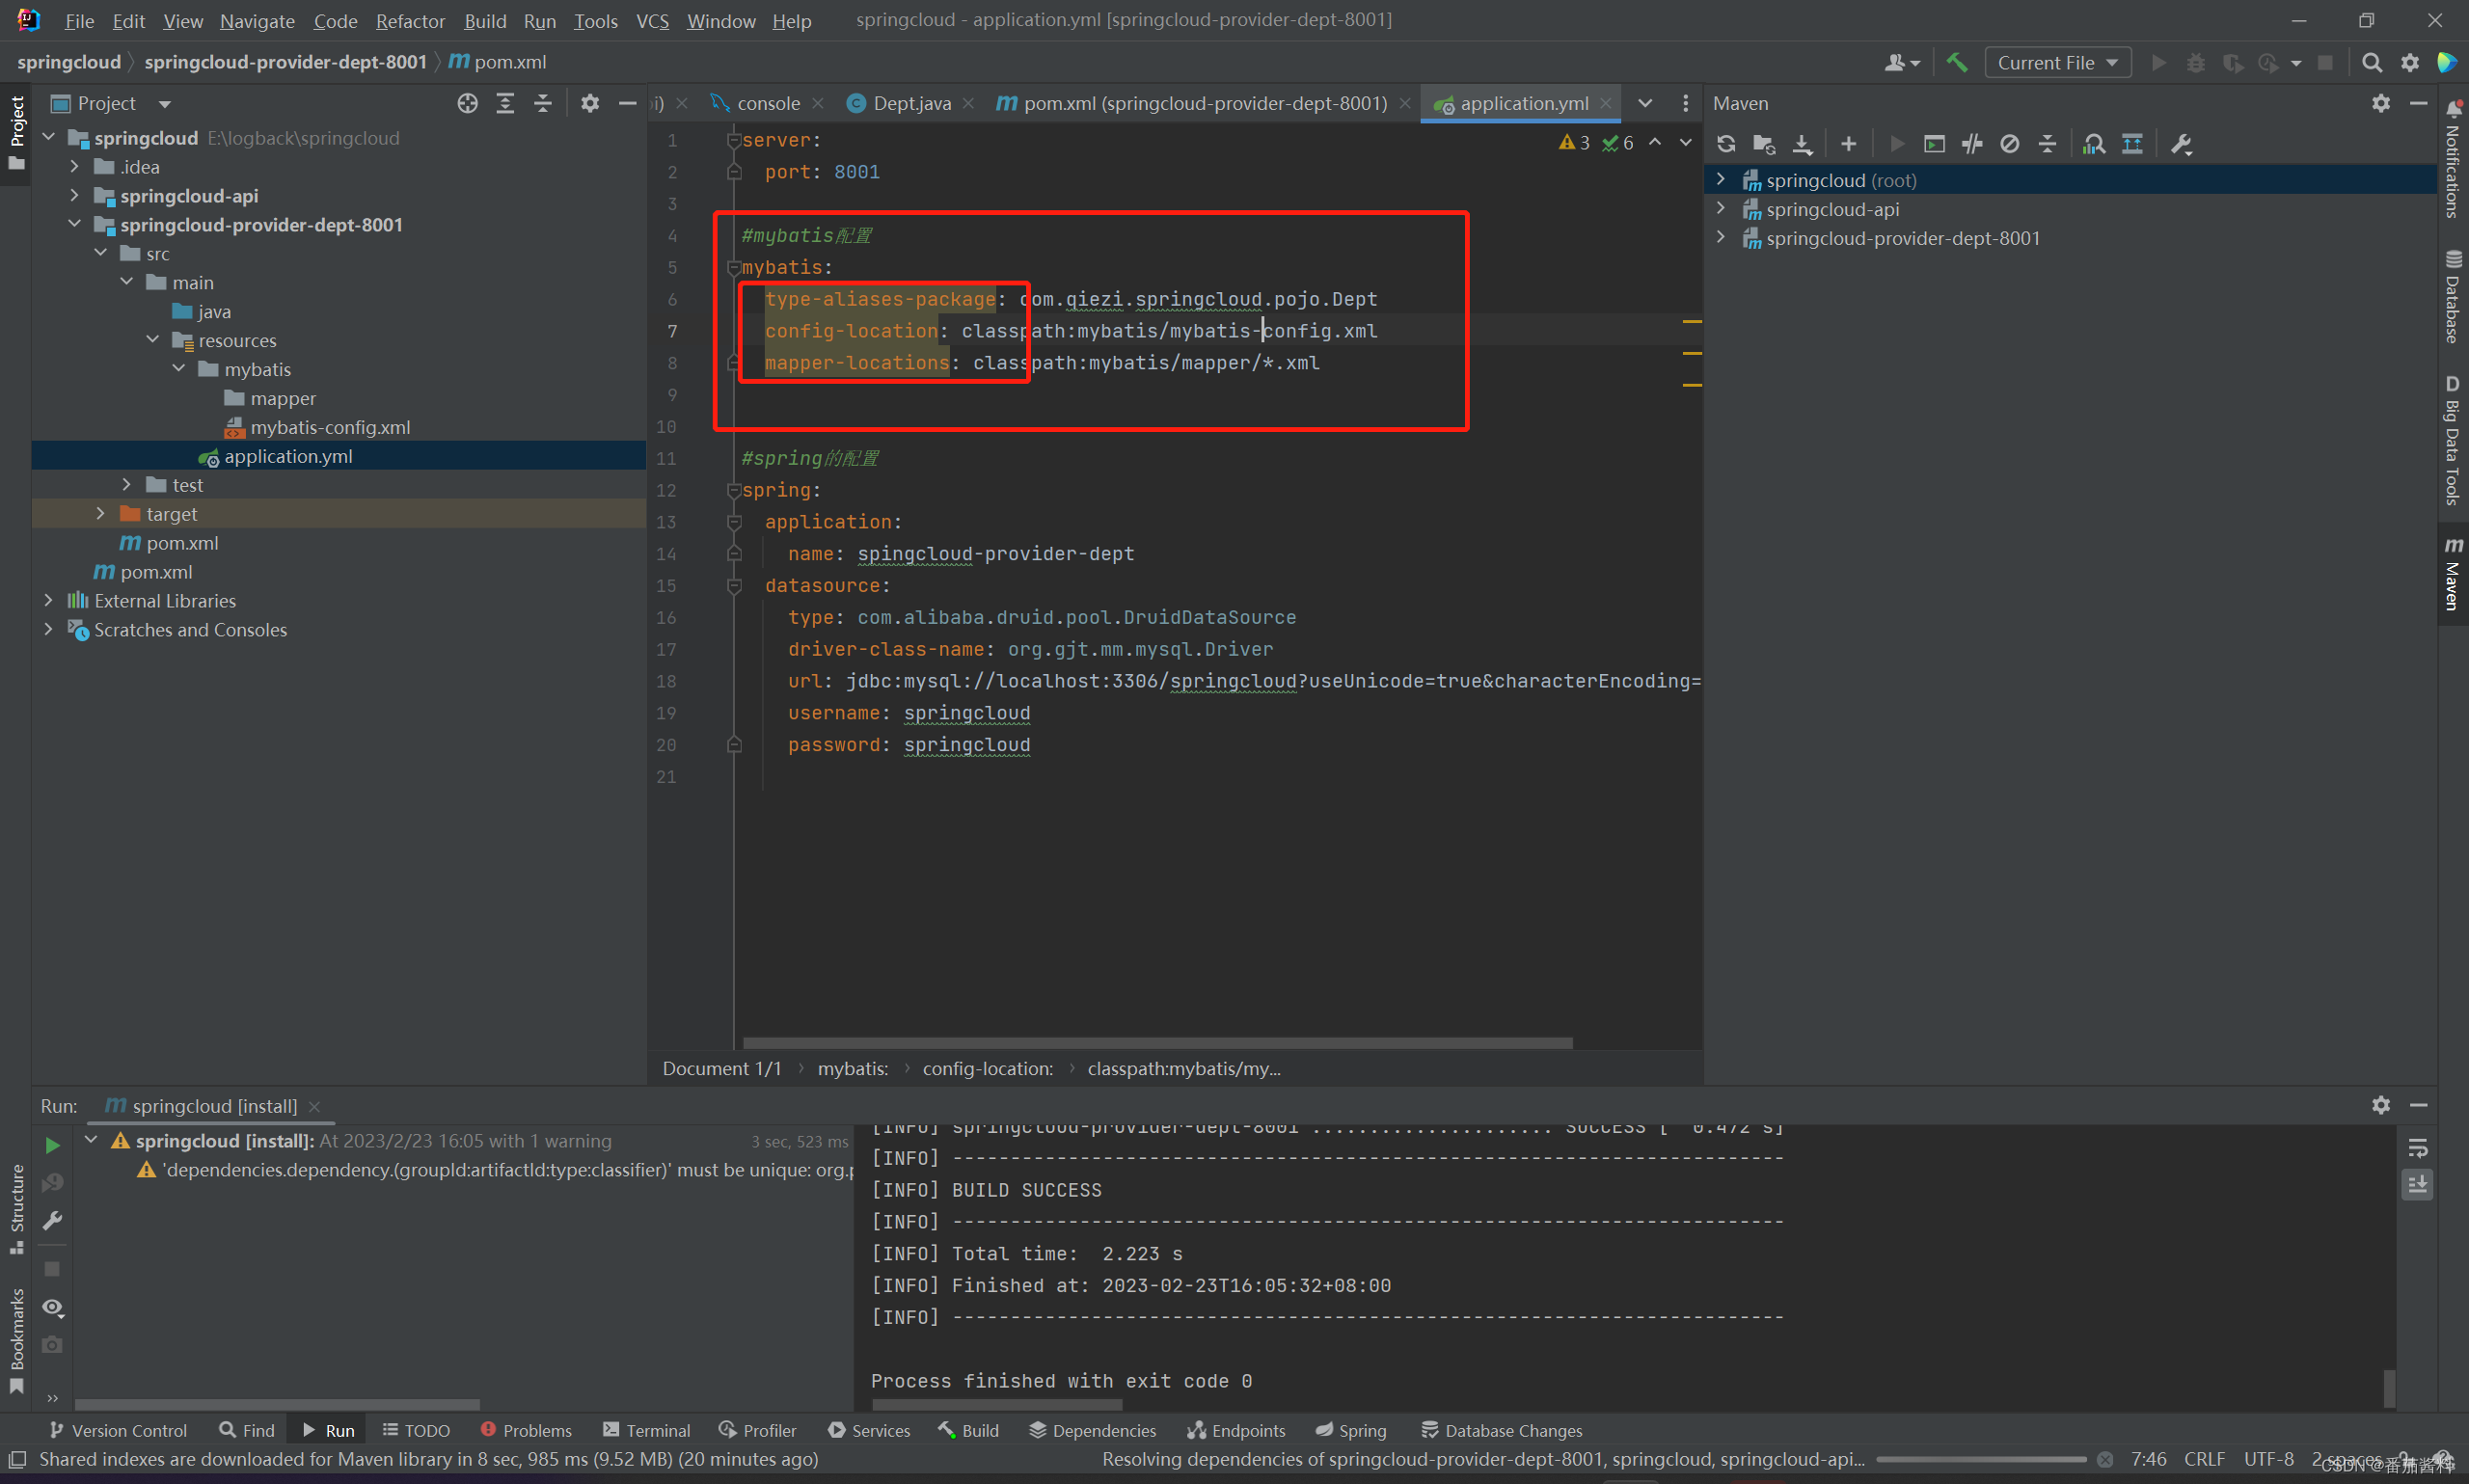Screen dimensions: 2469x1484
Task: Expand the springcloud-api module in Maven panel
Action: pyautogui.click(x=1723, y=208)
